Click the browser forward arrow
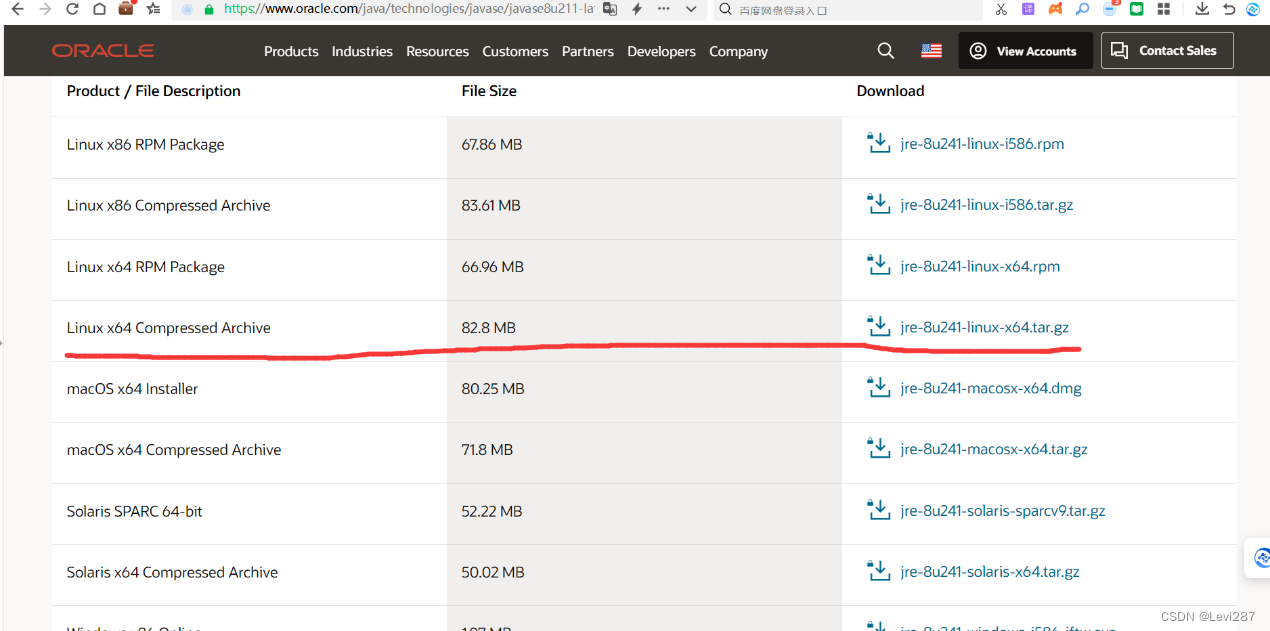1270x631 pixels. tap(44, 9)
